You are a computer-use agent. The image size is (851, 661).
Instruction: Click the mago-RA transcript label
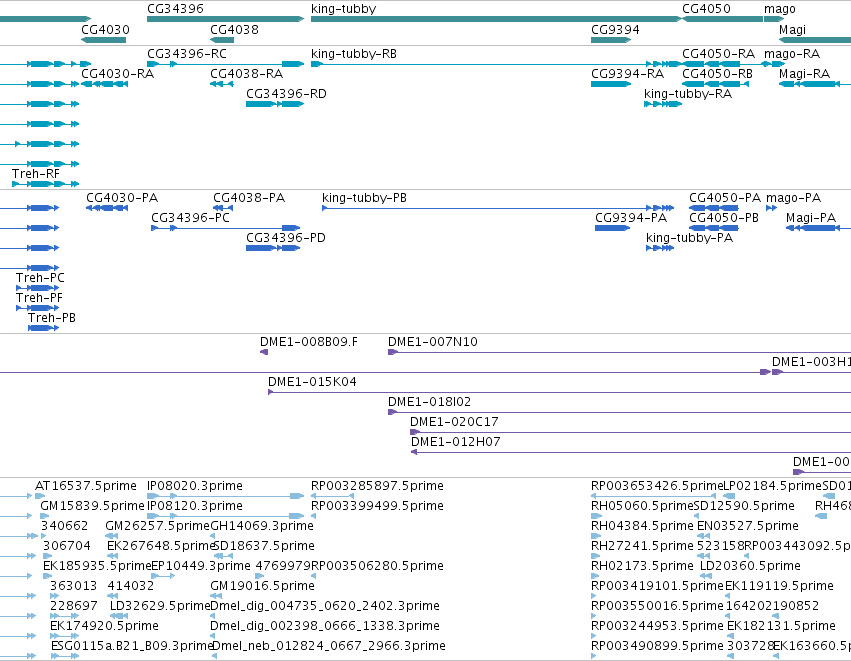792,54
